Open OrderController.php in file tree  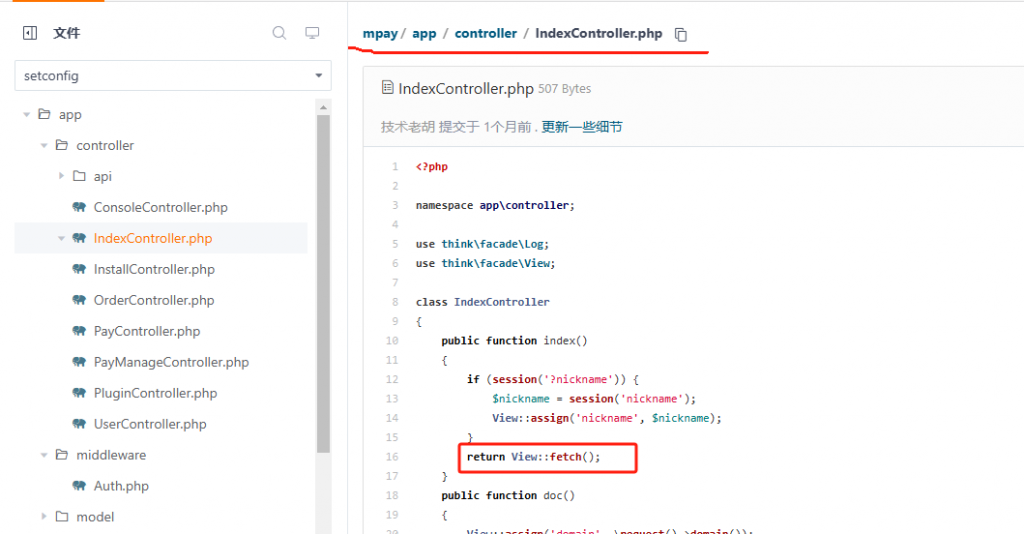154,300
